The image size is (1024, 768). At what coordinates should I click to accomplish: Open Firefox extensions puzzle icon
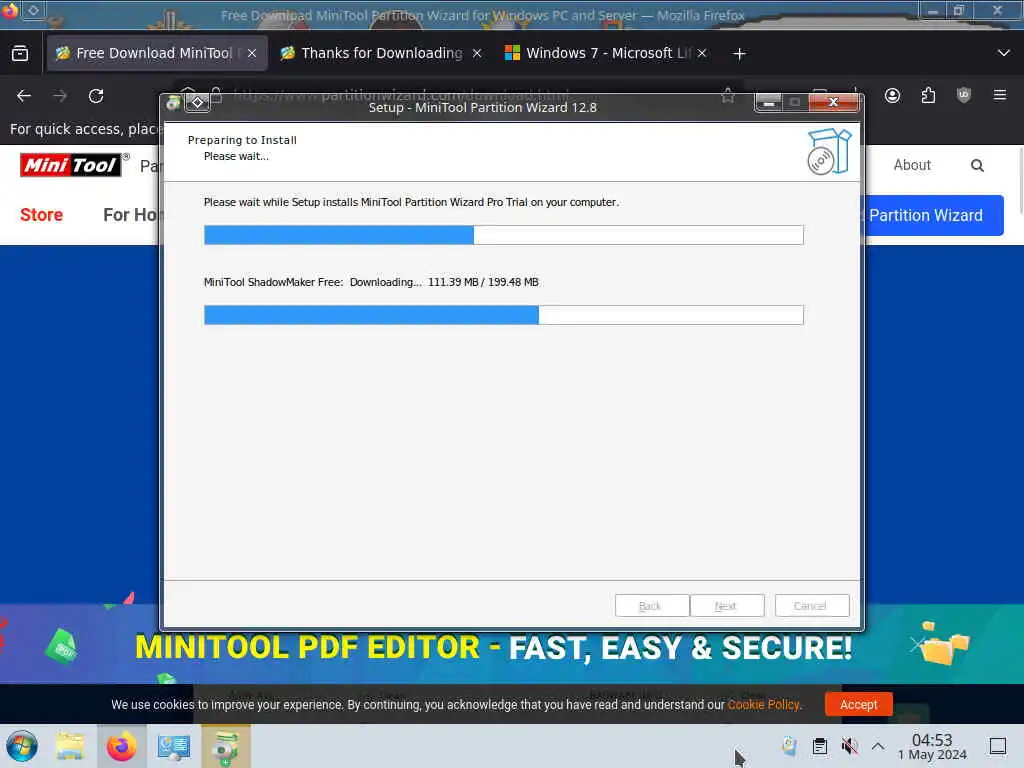tap(928, 96)
